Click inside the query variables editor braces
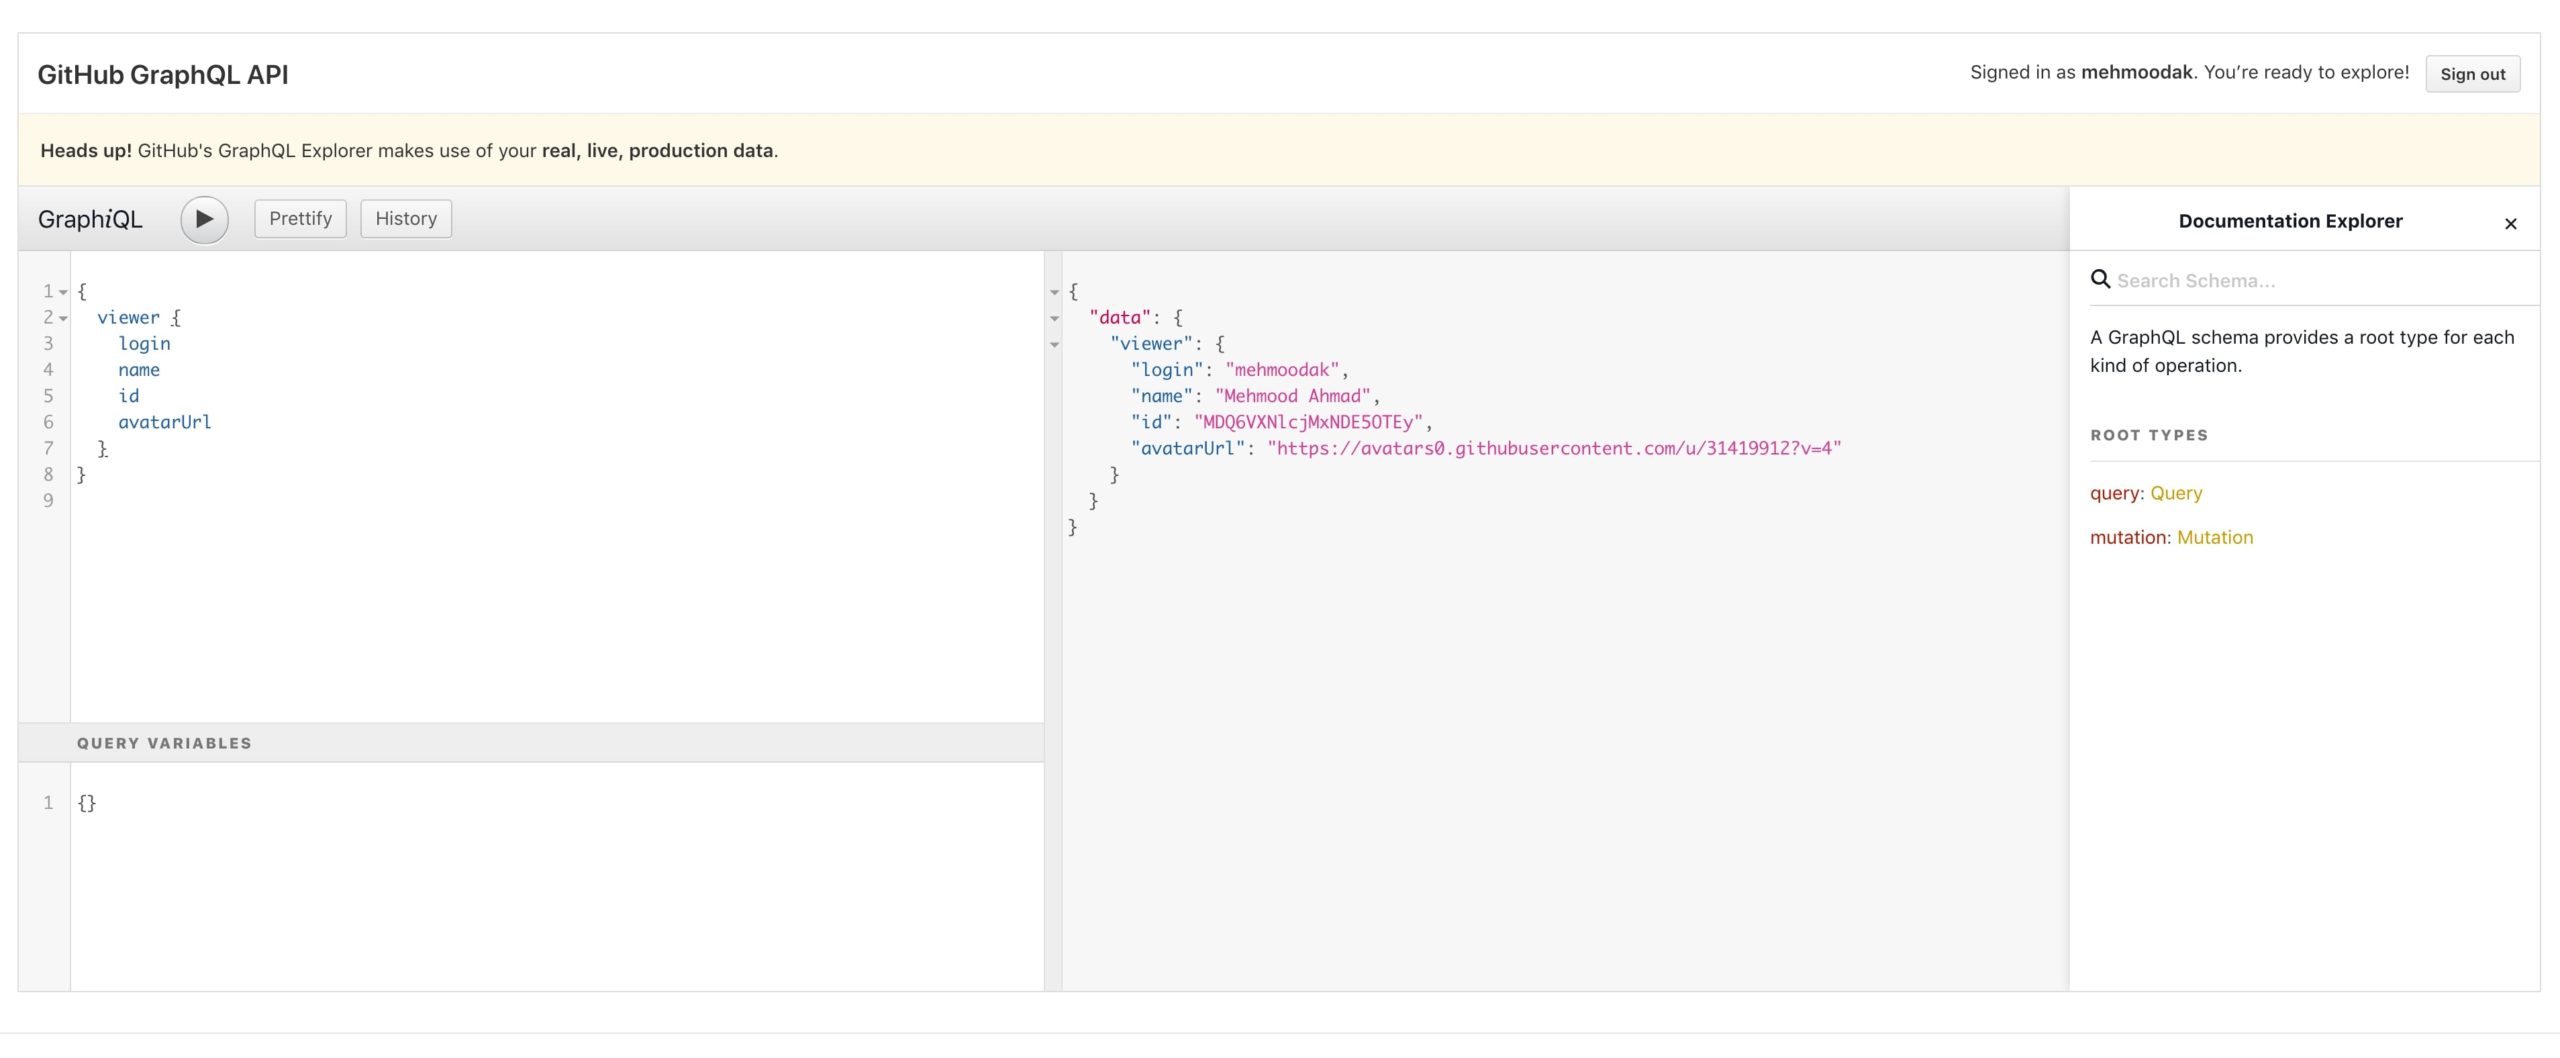Screen dimensions: 2560x1058 (x=87, y=803)
